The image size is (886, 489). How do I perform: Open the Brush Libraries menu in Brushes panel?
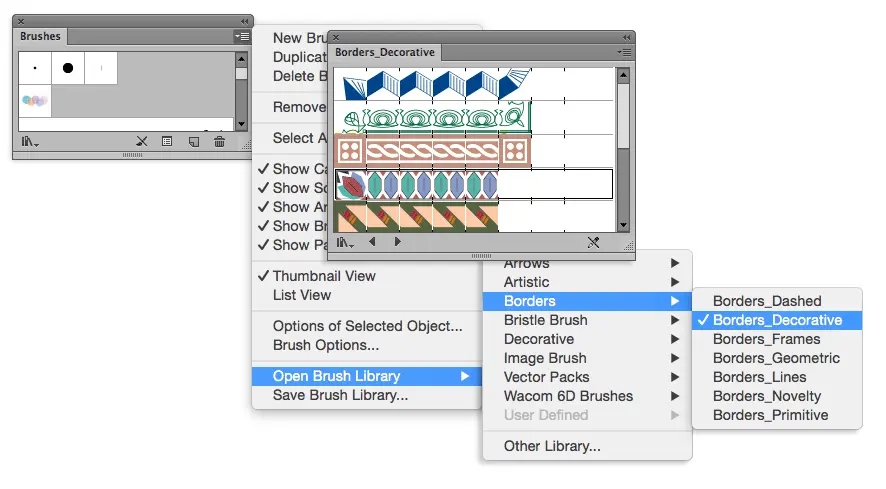tap(30, 142)
